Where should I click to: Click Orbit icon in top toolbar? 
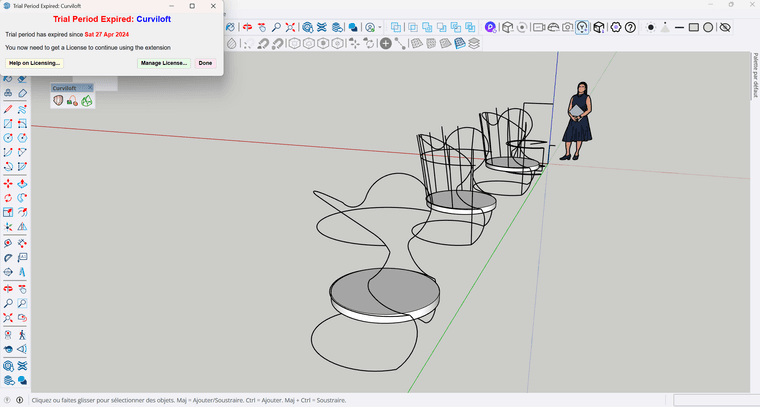(x=247, y=27)
